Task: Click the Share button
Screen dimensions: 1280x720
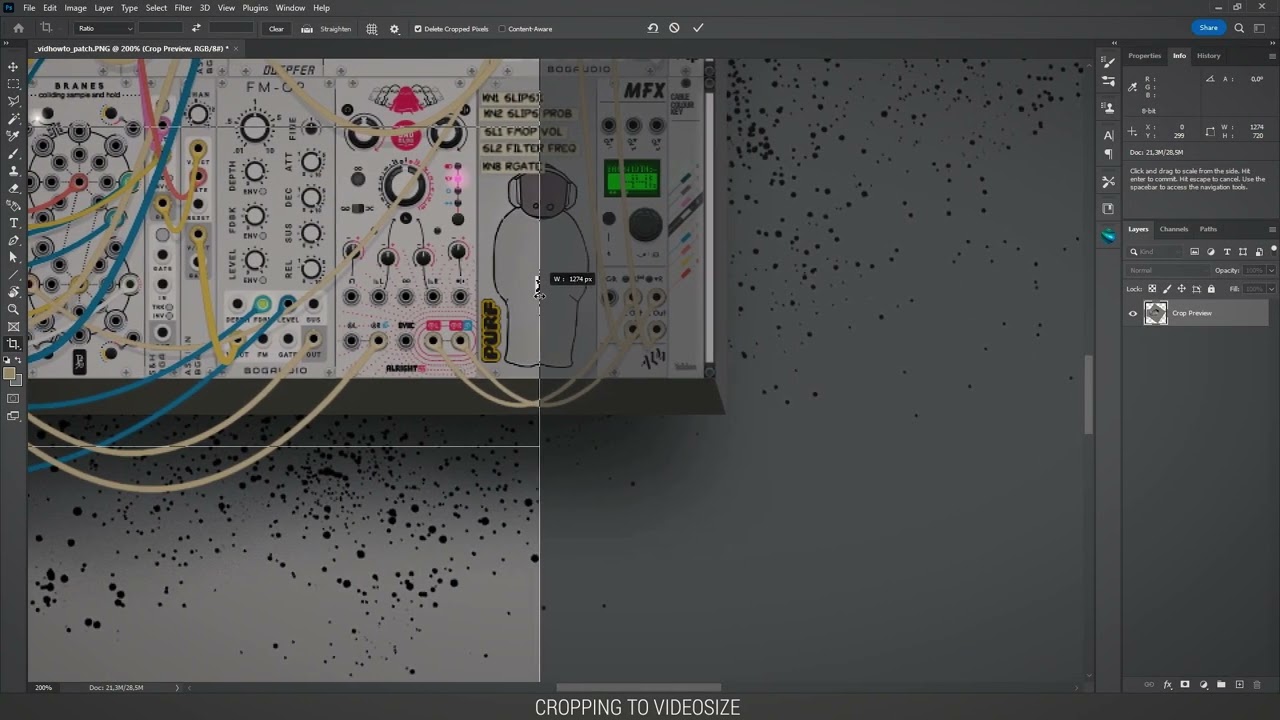Action: (x=1209, y=28)
